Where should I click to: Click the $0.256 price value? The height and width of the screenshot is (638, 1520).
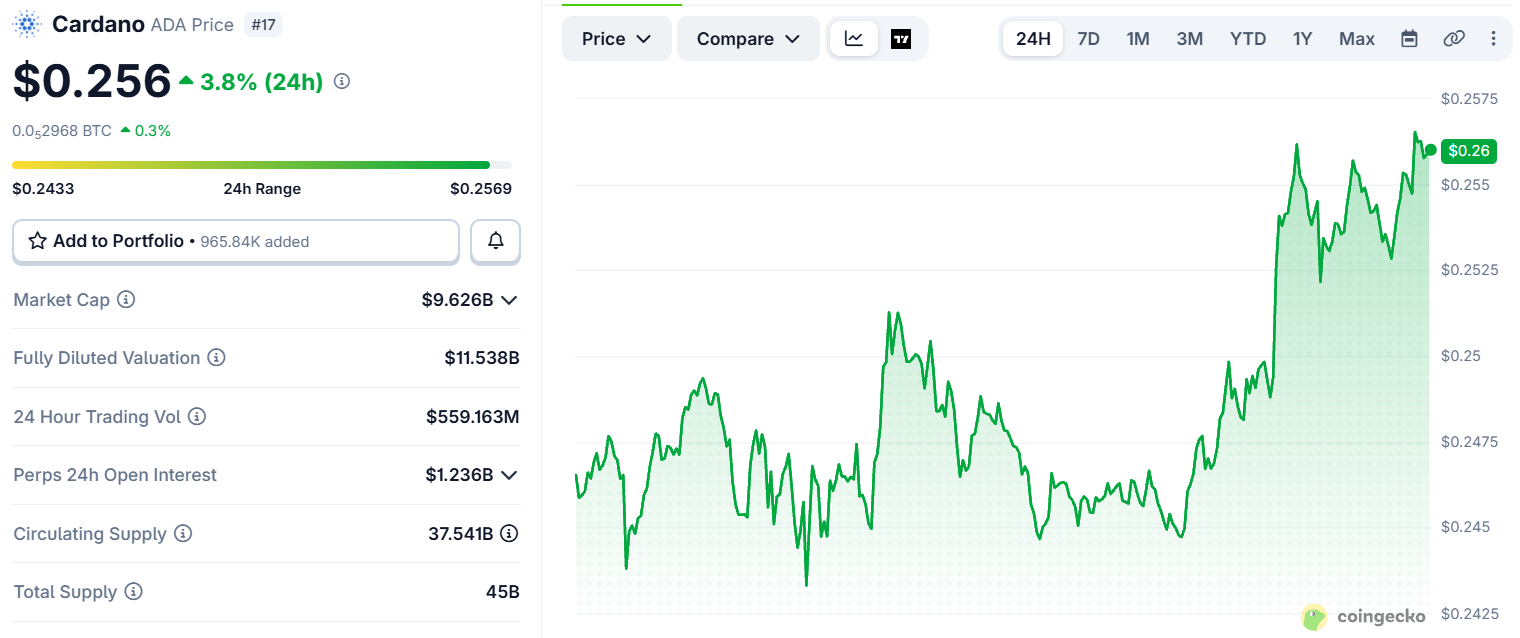(x=92, y=81)
